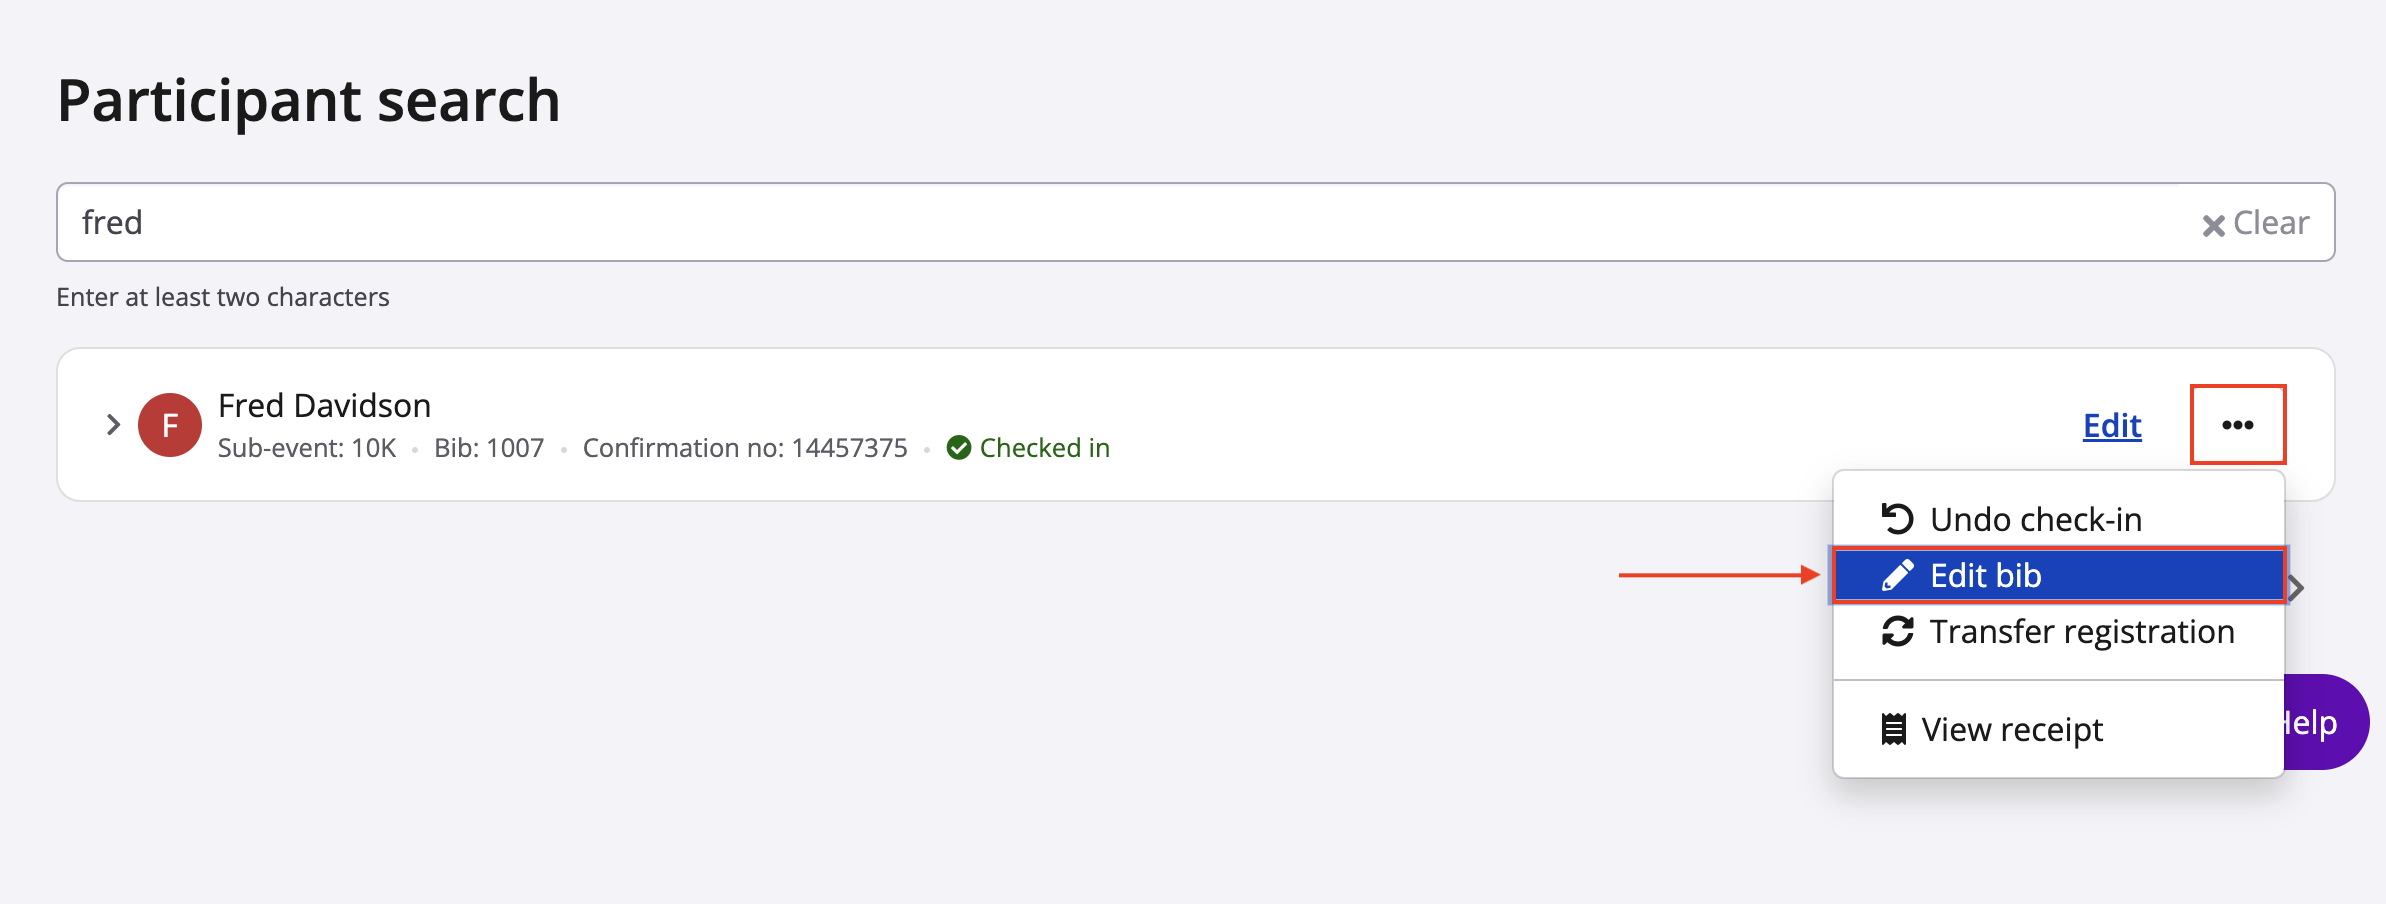Choose Undo check-in from the menu
Screen dimensions: 2386x904
click(2036, 520)
